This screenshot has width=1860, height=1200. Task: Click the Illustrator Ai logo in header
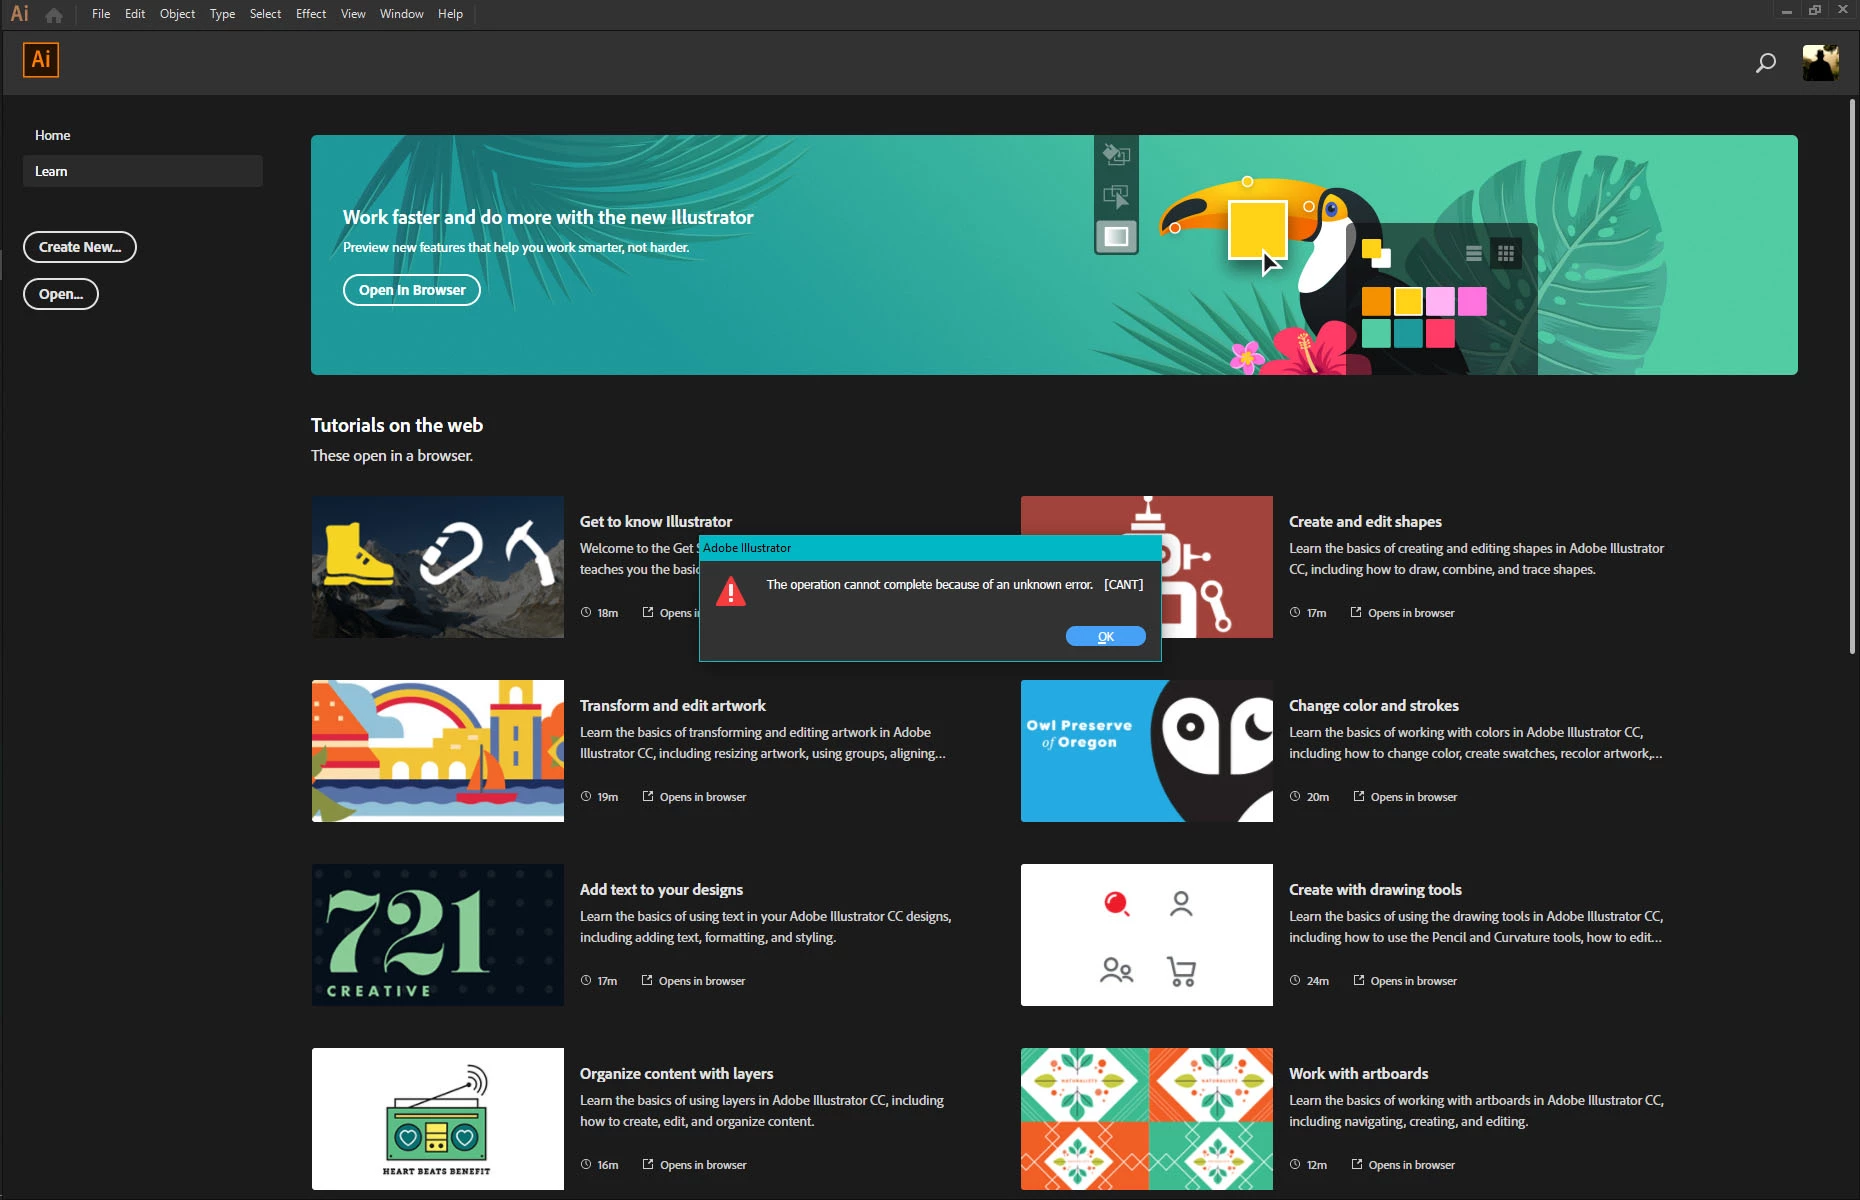41,59
